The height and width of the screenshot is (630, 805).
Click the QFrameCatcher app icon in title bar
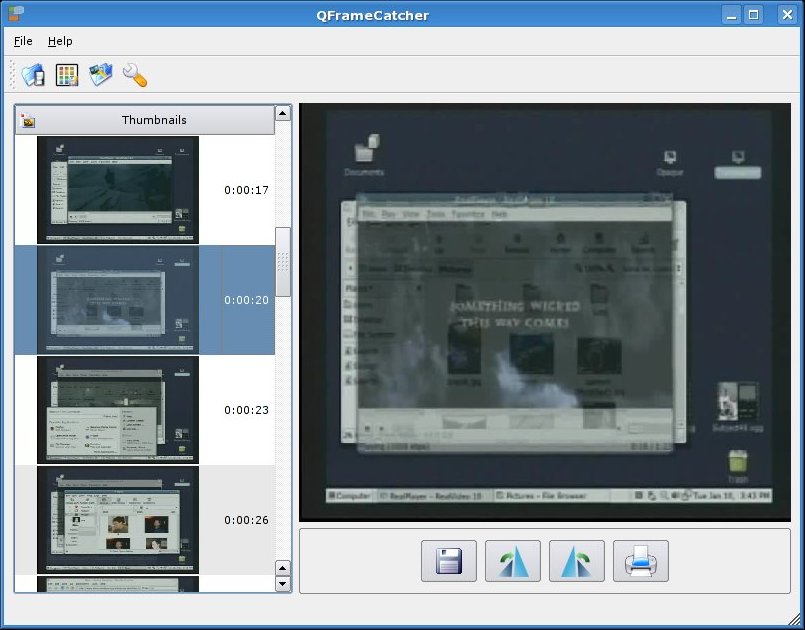point(15,14)
